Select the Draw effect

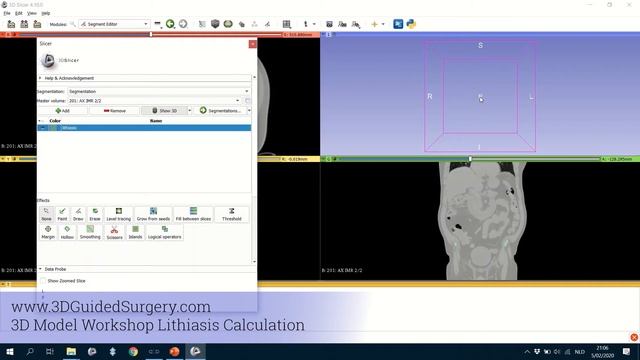point(78,214)
